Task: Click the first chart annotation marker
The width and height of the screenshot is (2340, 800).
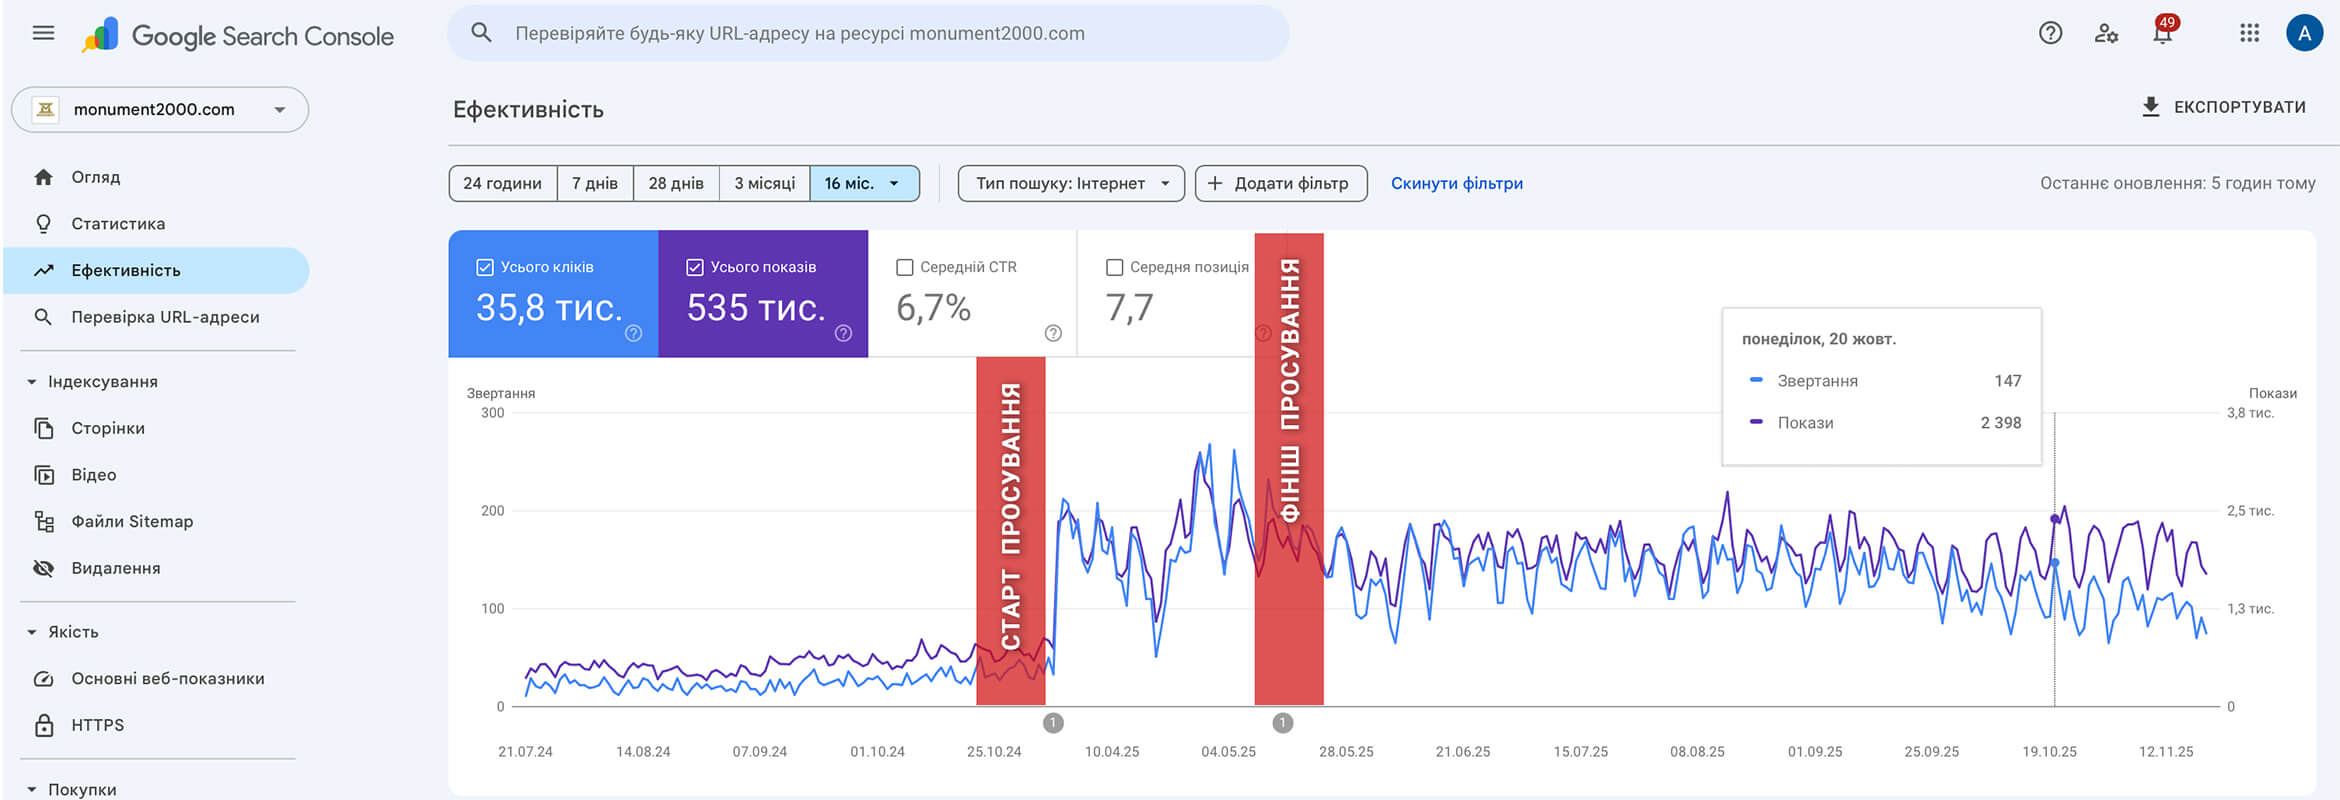Action: click(1052, 723)
